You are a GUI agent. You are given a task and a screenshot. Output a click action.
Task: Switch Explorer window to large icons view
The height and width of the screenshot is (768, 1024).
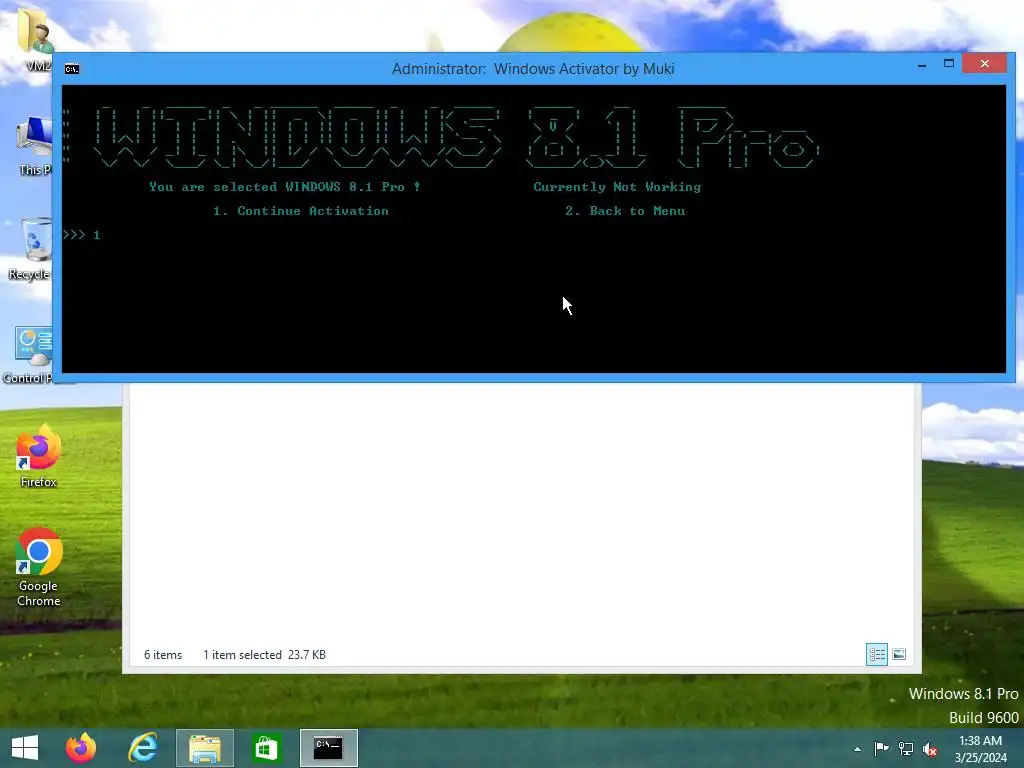(x=899, y=654)
